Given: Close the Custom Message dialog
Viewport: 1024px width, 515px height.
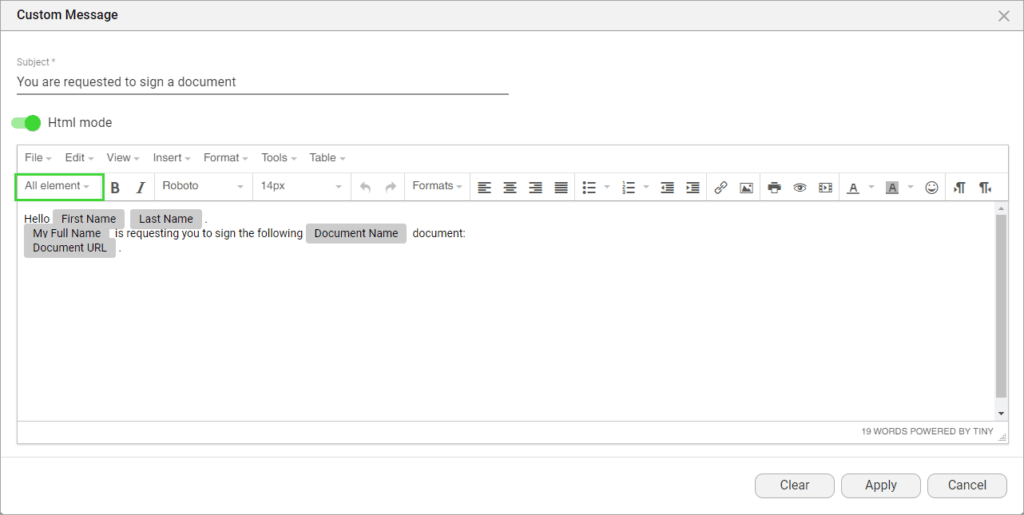Looking at the screenshot, I should [x=1004, y=16].
